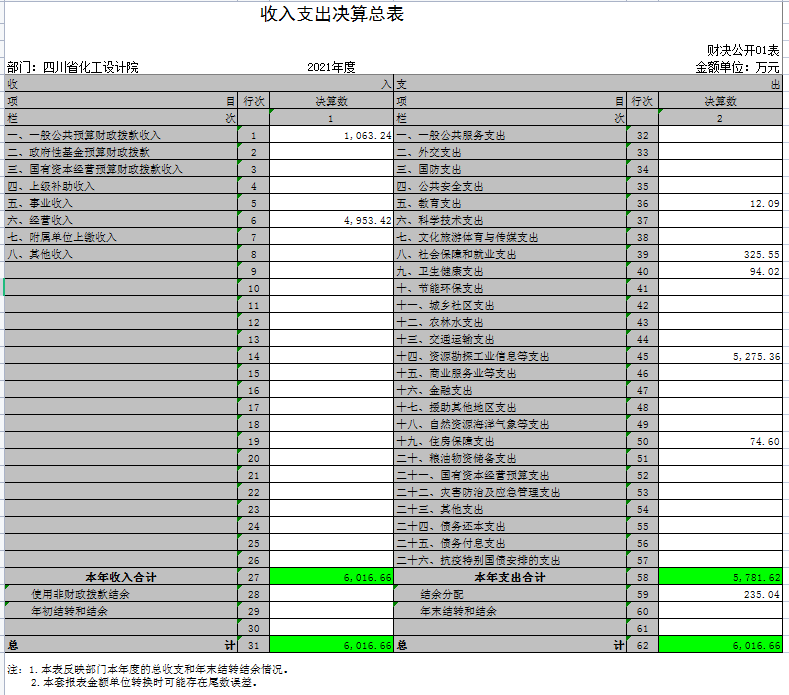Click the 附属单位上缴收入 cell

121,237
